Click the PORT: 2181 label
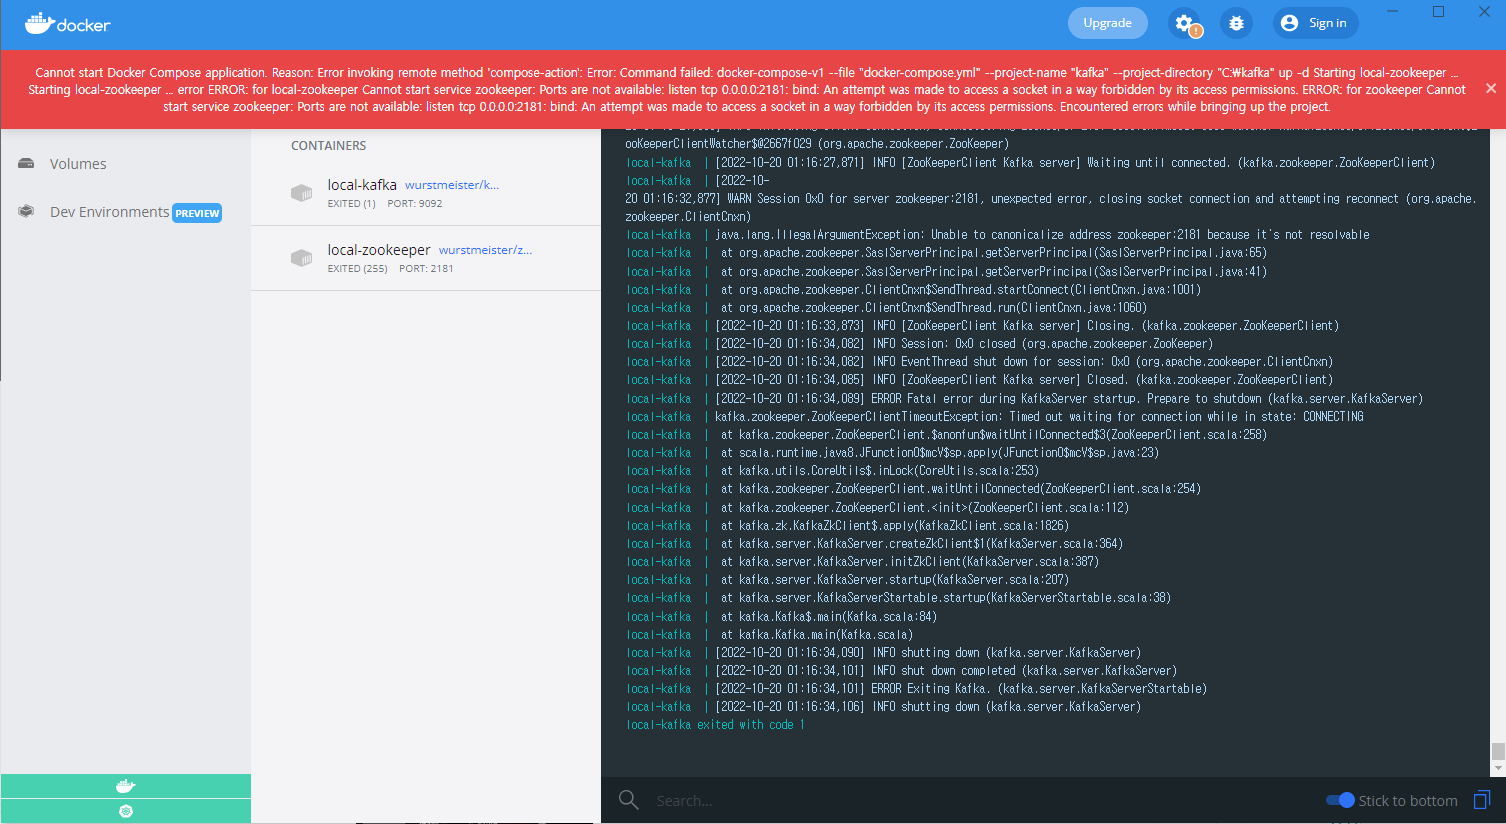This screenshot has height=824, width=1506. (x=426, y=269)
